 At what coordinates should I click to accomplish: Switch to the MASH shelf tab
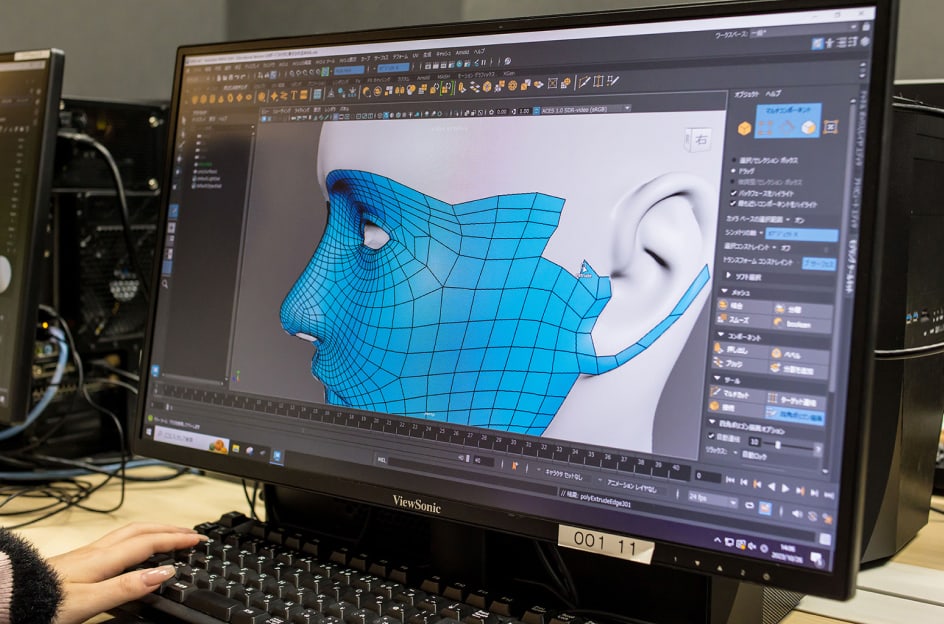(443, 76)
